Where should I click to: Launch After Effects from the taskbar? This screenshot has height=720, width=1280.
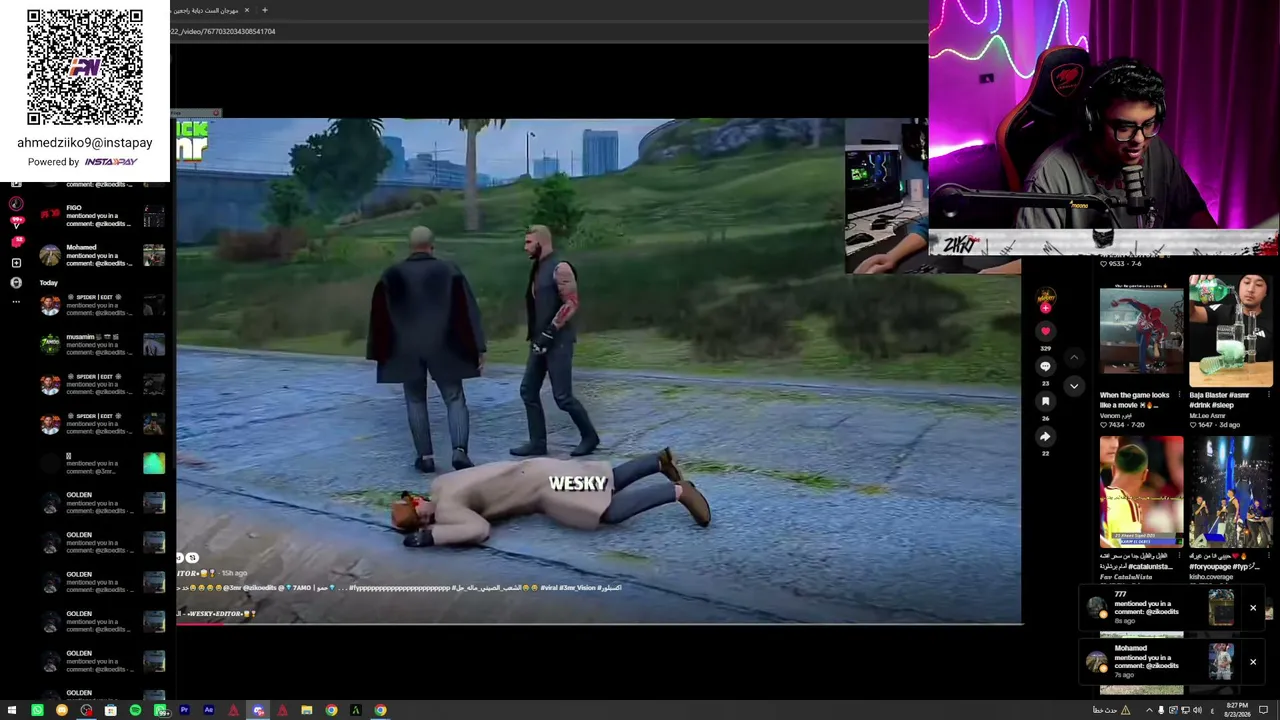pos(208,710)
